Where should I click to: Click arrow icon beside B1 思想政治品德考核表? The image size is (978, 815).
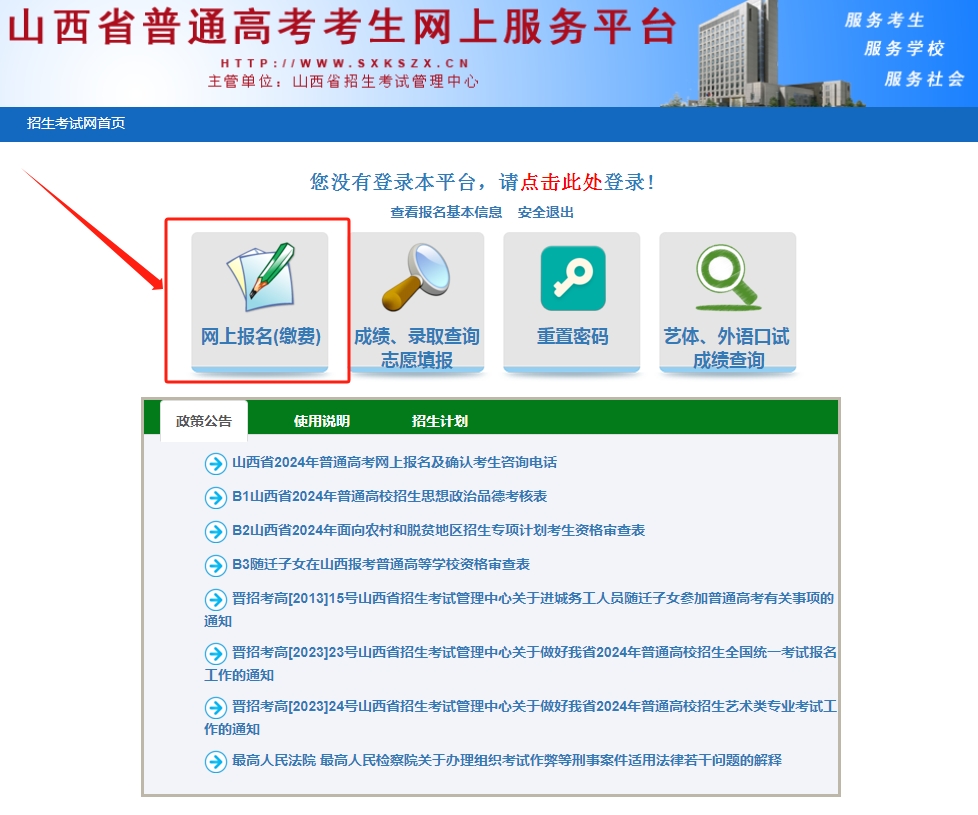pos(216,498)
